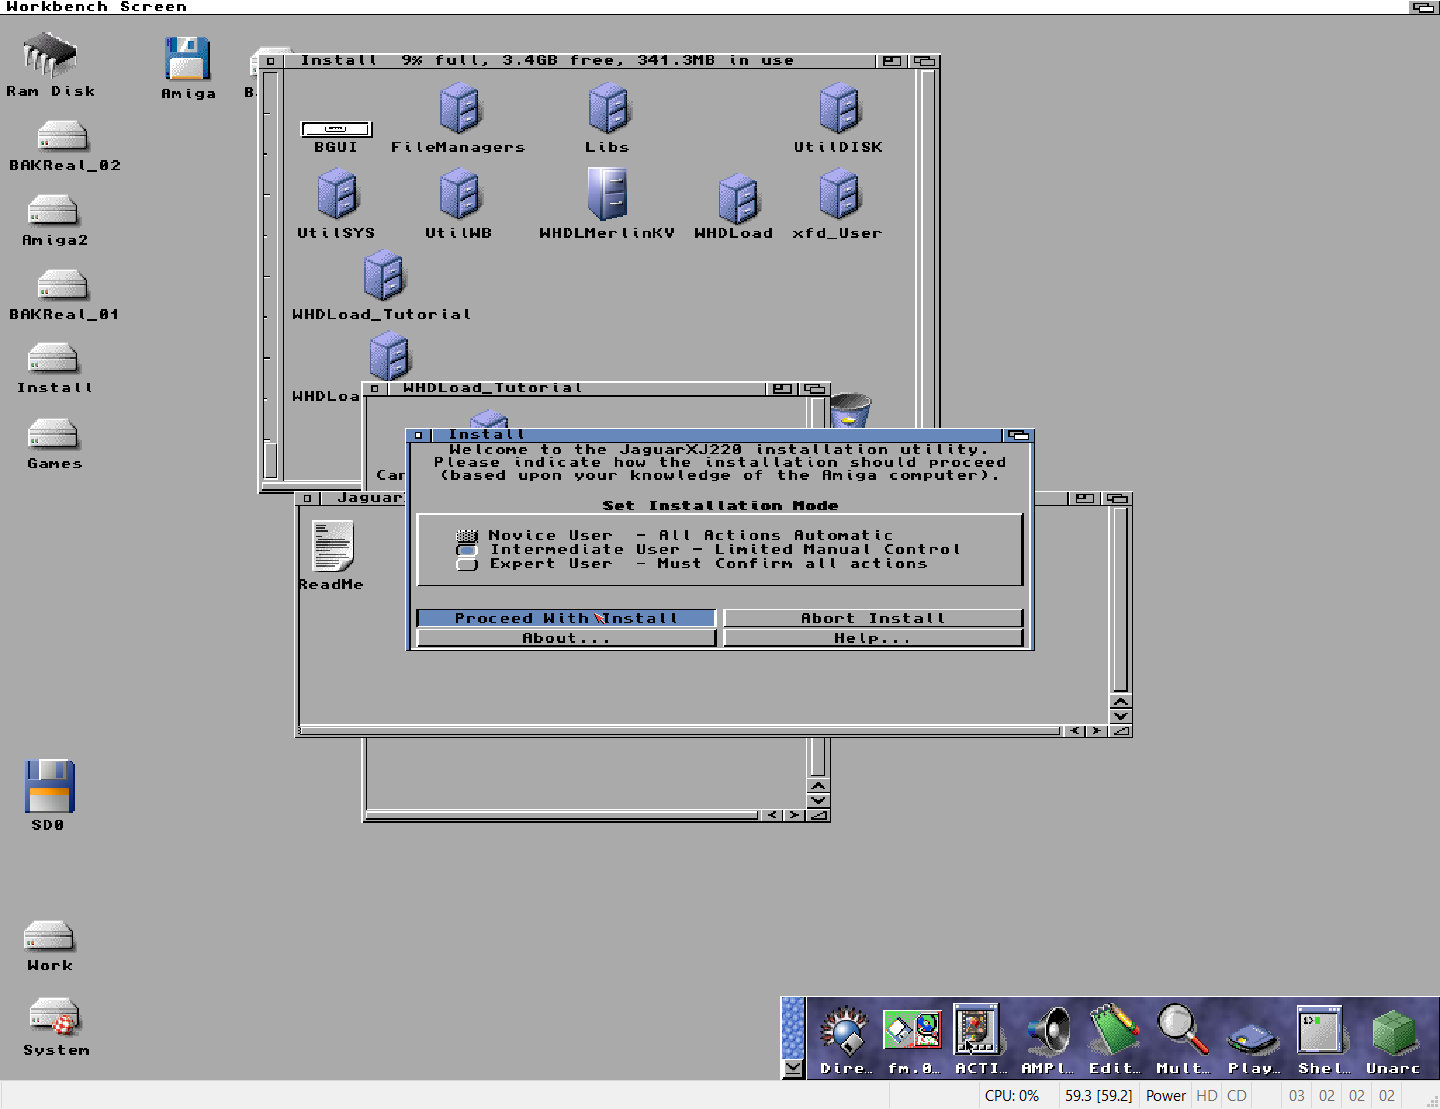The width and height of the screenshot is (1440, 1109).
Task: Launch Mult... magnifier icon in the dock
Action: (x=1182, y=1031)
